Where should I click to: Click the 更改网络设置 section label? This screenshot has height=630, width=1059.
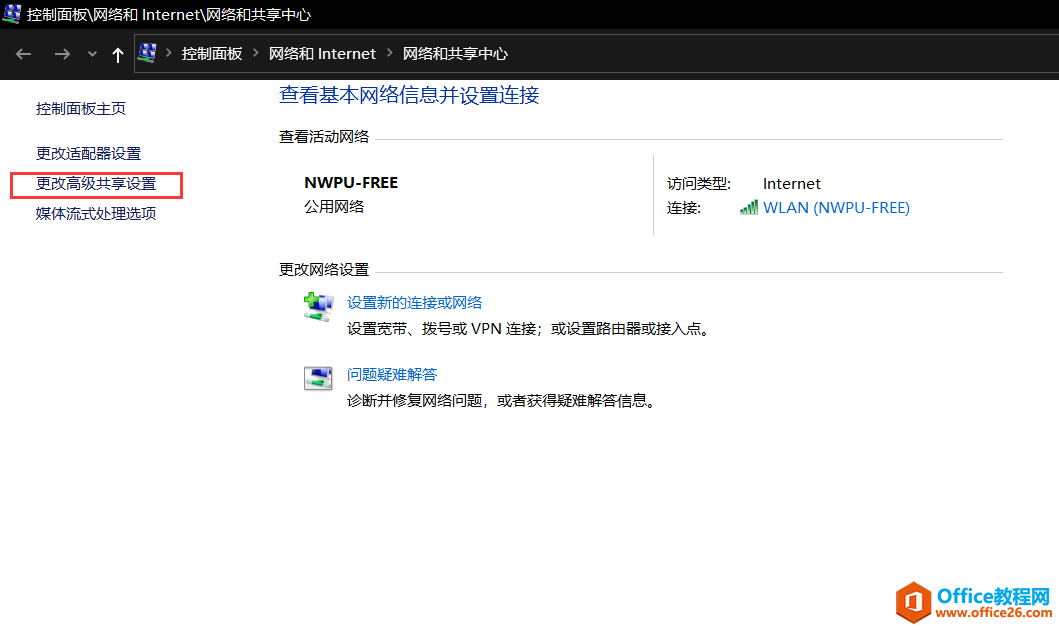pos(324,270)
